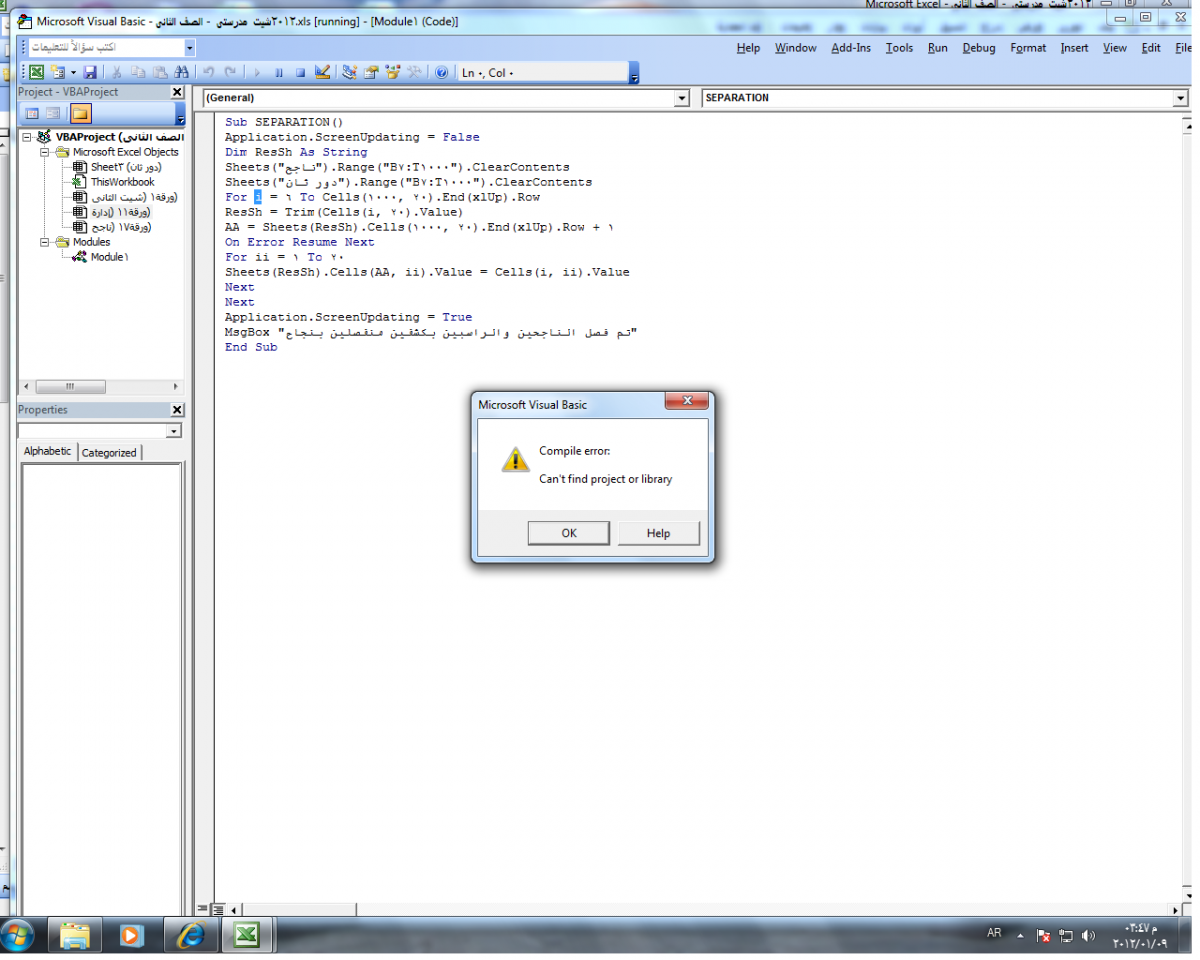Open the Debug menu
The height and width of the screenshot is (960, 1200).
(x=979, y=48)
